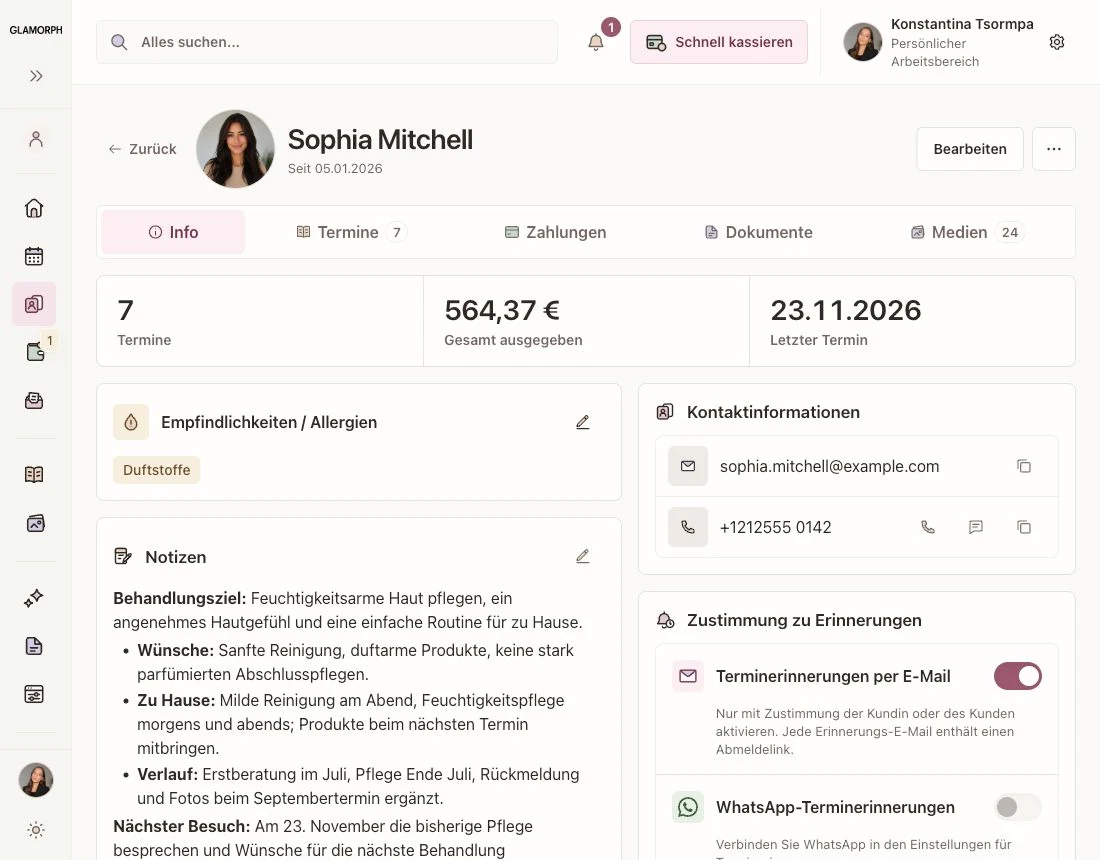The height and width of the screenshot is (860, 1100).
Task: Click the Seit 05.01.2026 text
Action: 335,168
